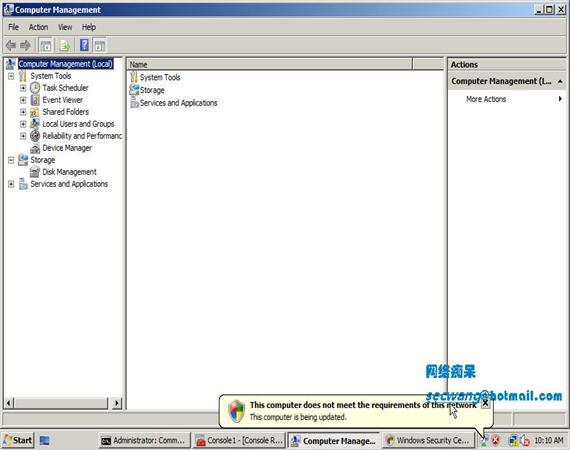Click the taskbar clock showing 10:10 AM
The height and width of the screenshot is (450, 570).
click(549, 441)
